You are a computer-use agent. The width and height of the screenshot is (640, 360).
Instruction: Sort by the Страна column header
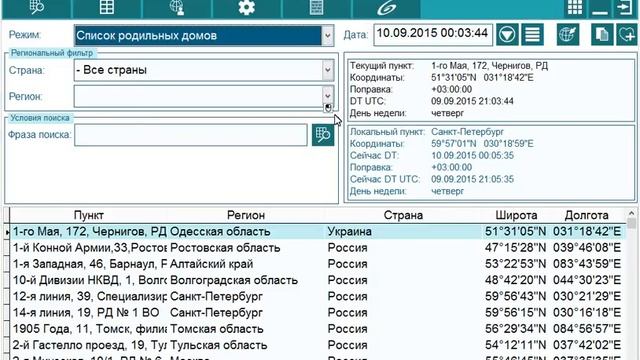tap(403, 215)
